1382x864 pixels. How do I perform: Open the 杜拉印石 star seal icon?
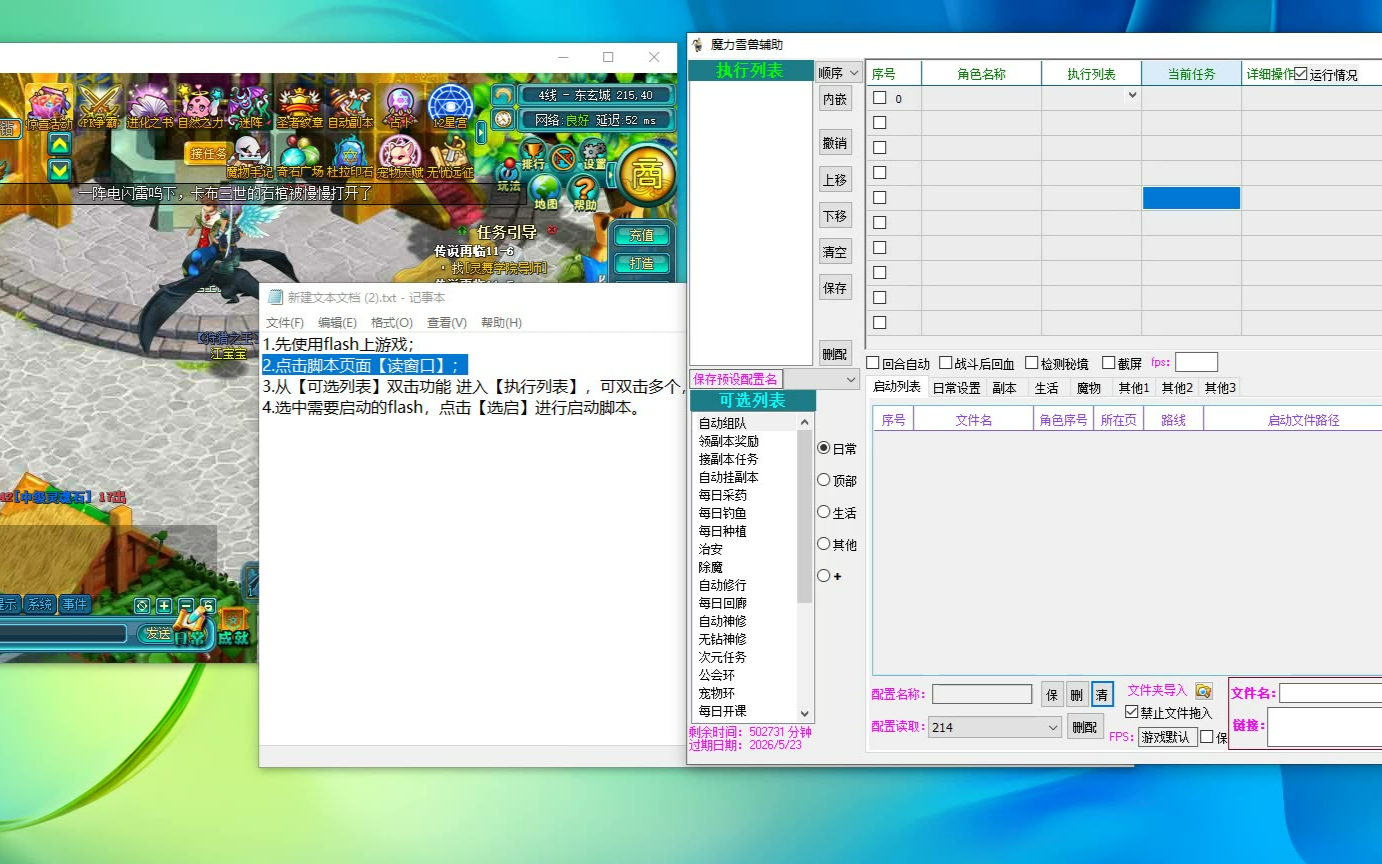pos(350,157)
